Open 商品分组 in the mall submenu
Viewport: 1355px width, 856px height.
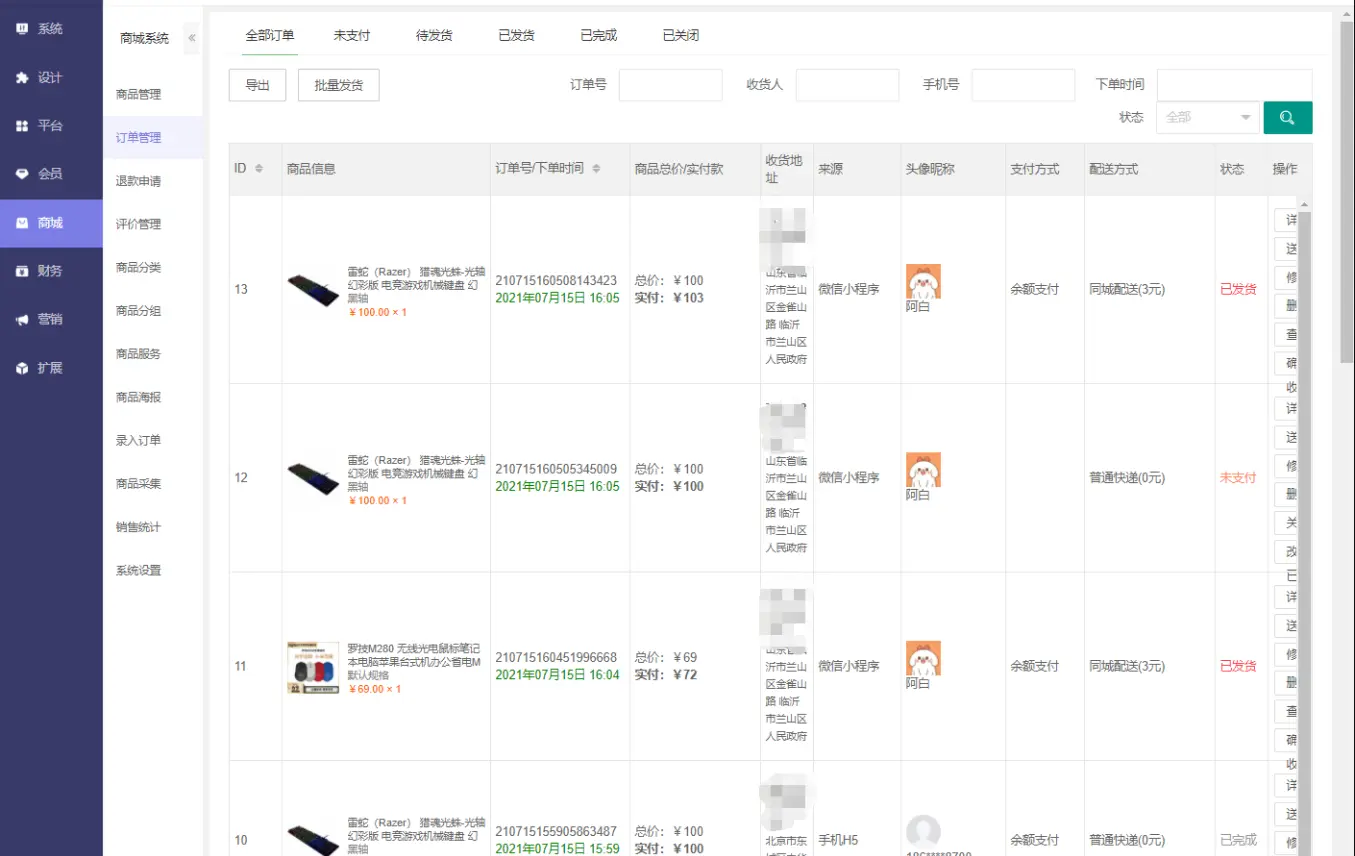click(138, 311)
